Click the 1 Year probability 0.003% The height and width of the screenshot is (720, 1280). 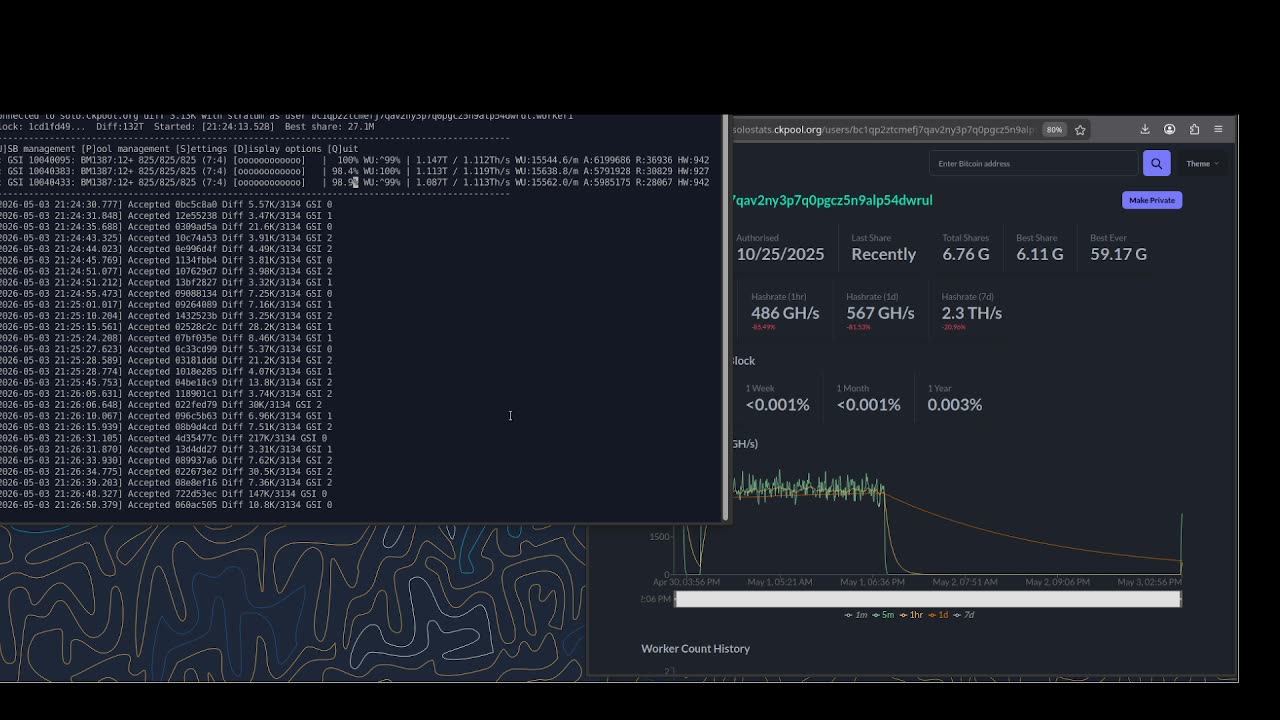954,404
